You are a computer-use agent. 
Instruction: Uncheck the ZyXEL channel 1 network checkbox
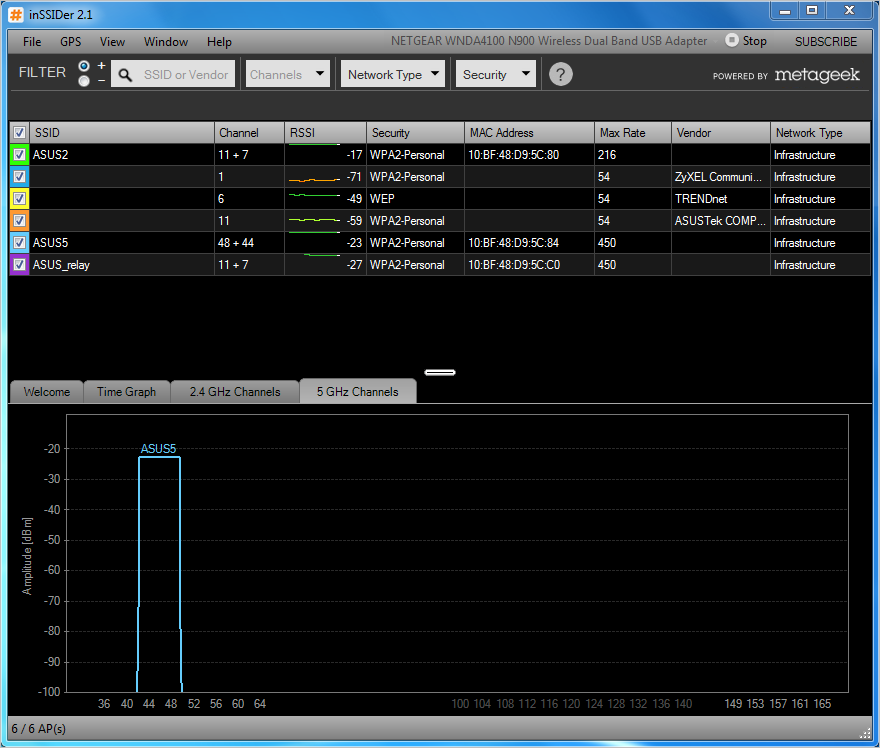[x=20, y=176]
